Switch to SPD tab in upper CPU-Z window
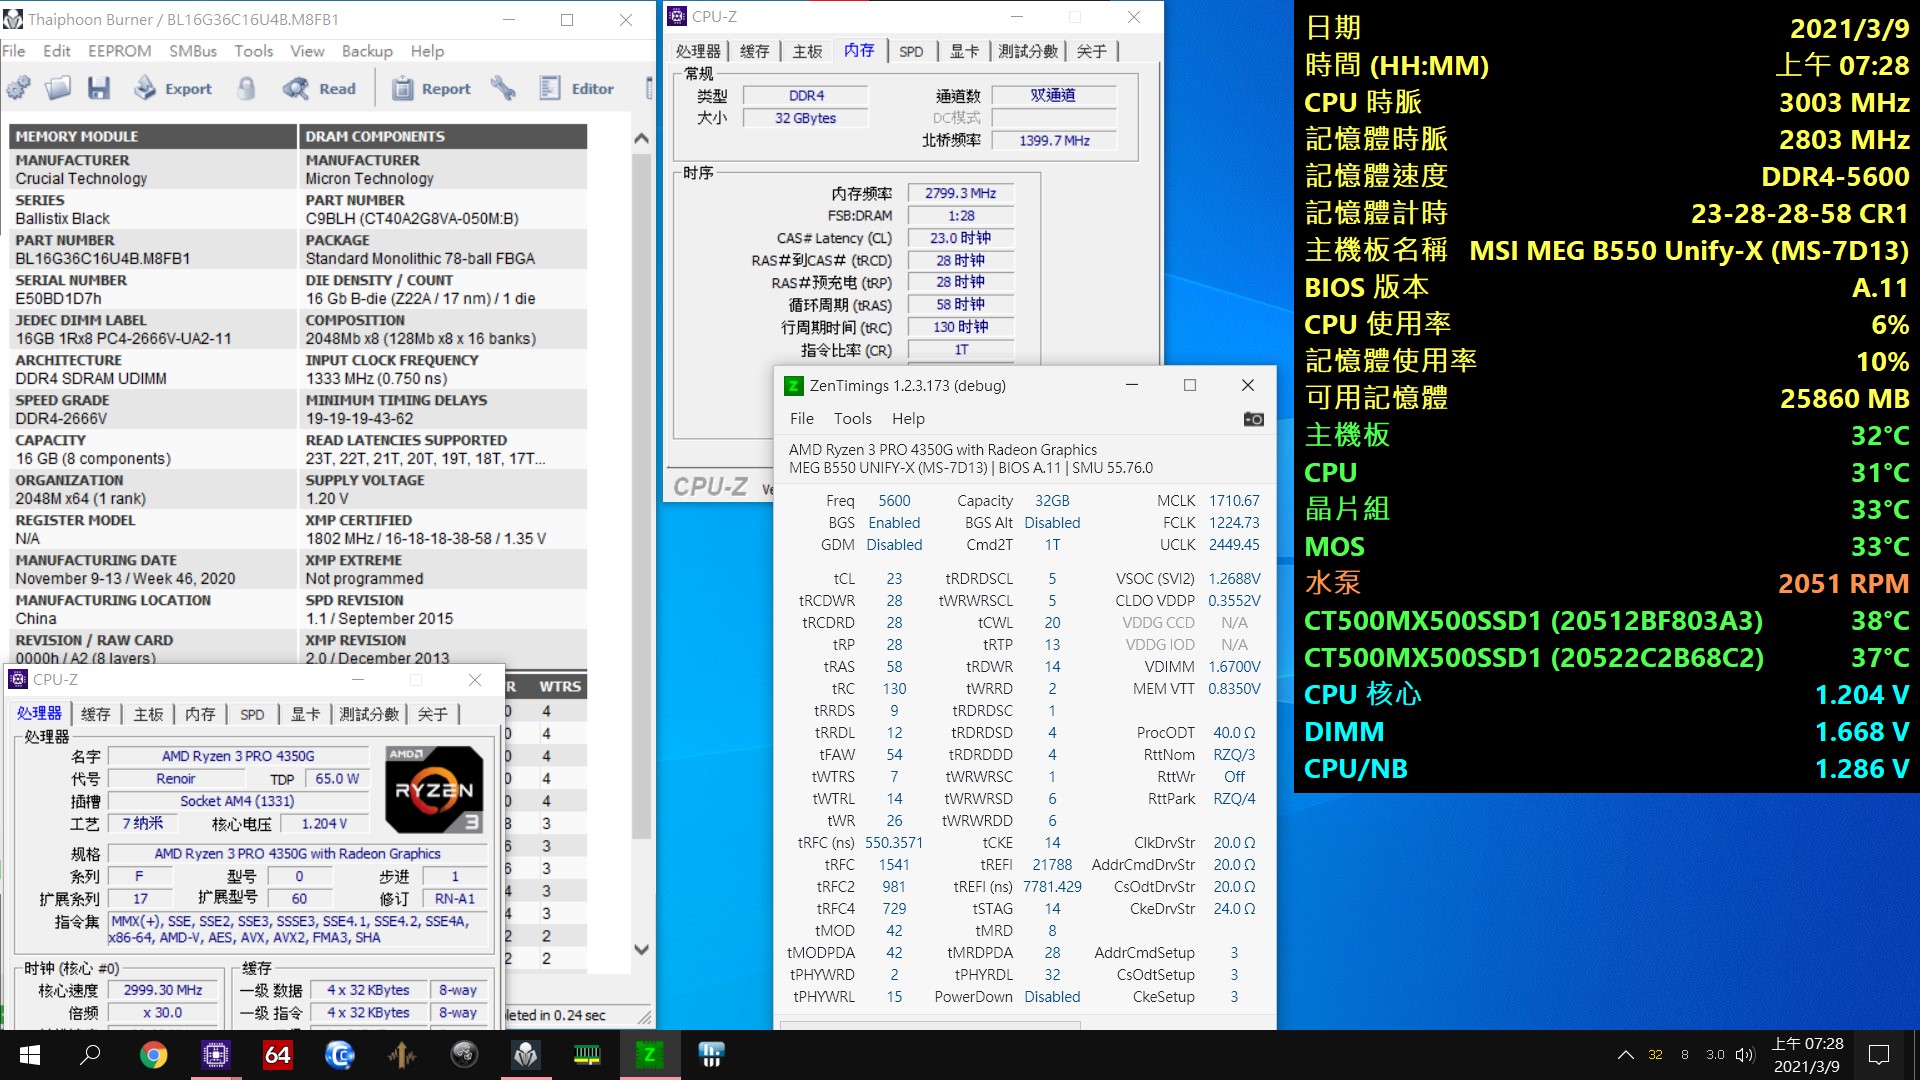The image size is (1920, 1080). [x=911, y=51]
